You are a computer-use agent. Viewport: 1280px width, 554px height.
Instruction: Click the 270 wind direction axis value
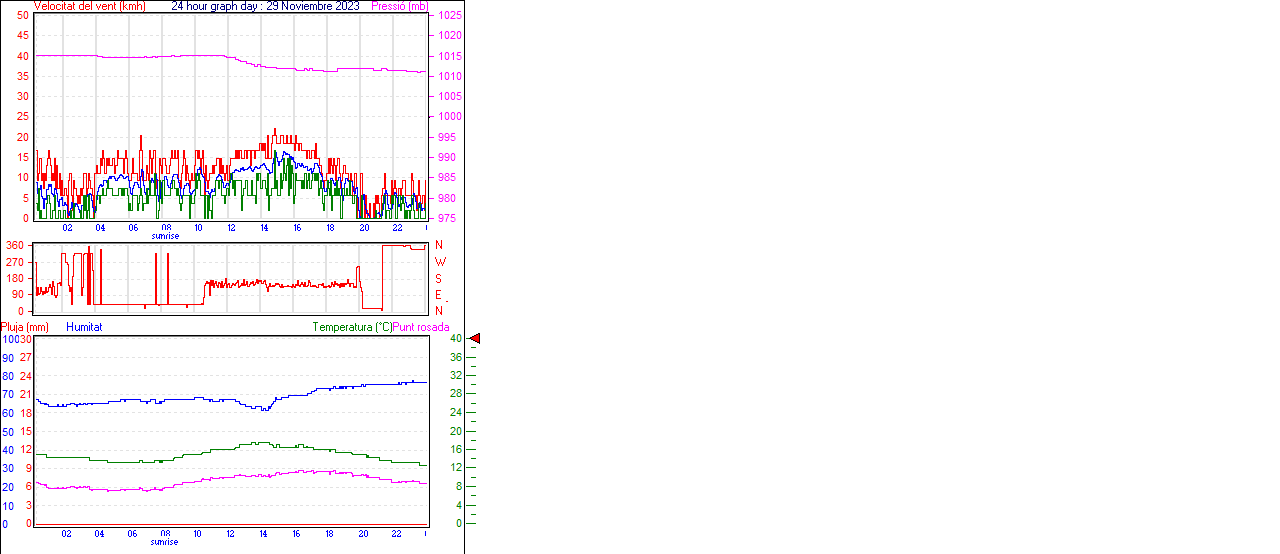click(15, 262)
